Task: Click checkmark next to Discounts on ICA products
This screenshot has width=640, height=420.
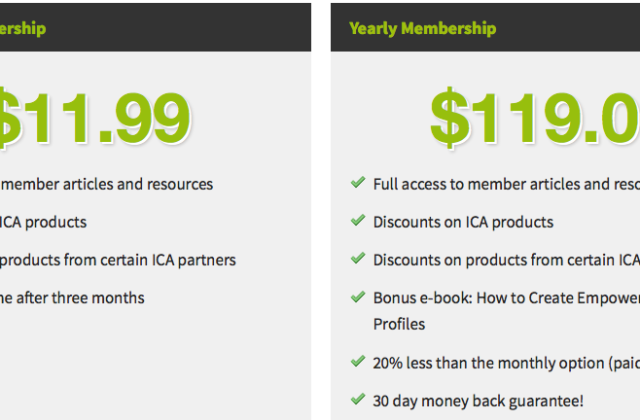Action: pyautogui.click(x=358, y=220)
